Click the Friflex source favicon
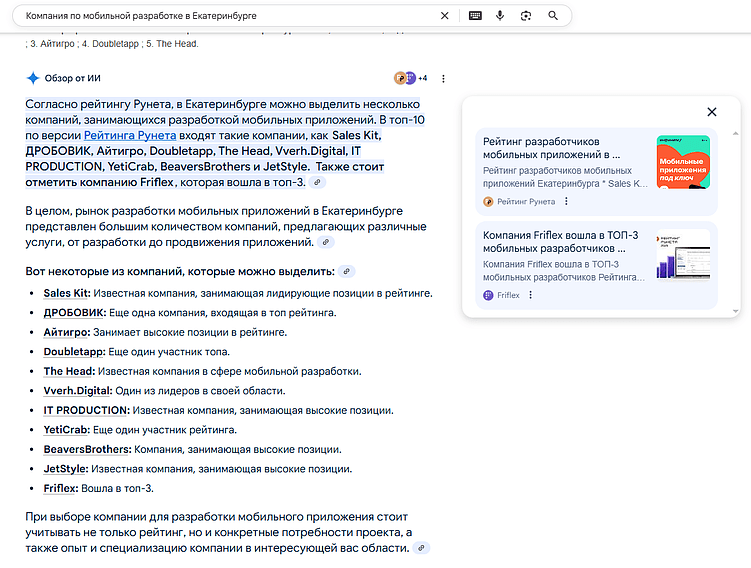The height and width of the screenshot is (568, 751). pyautogui.click(x=488, y=295)
